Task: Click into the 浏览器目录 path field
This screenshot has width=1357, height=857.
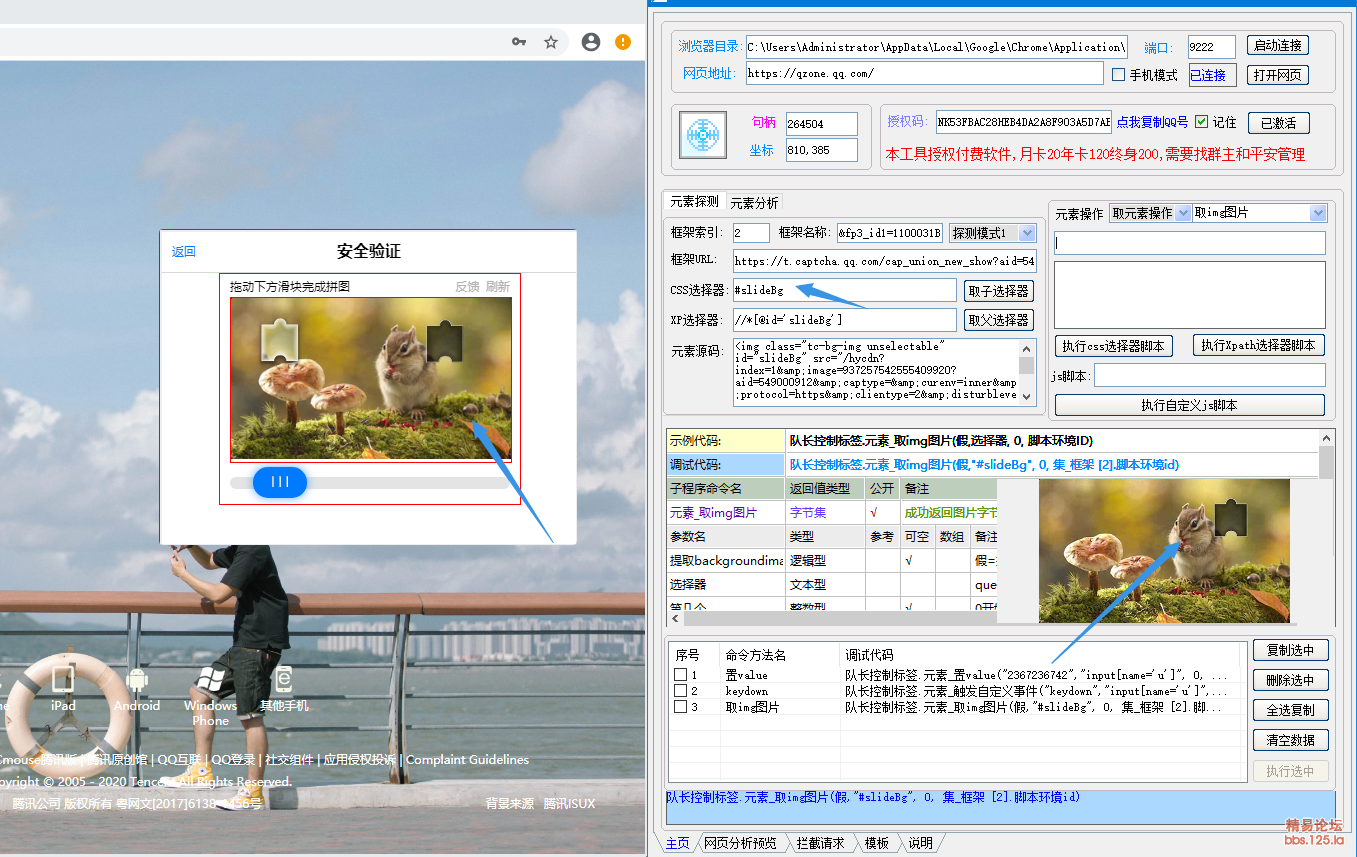Action: point(936,47)
